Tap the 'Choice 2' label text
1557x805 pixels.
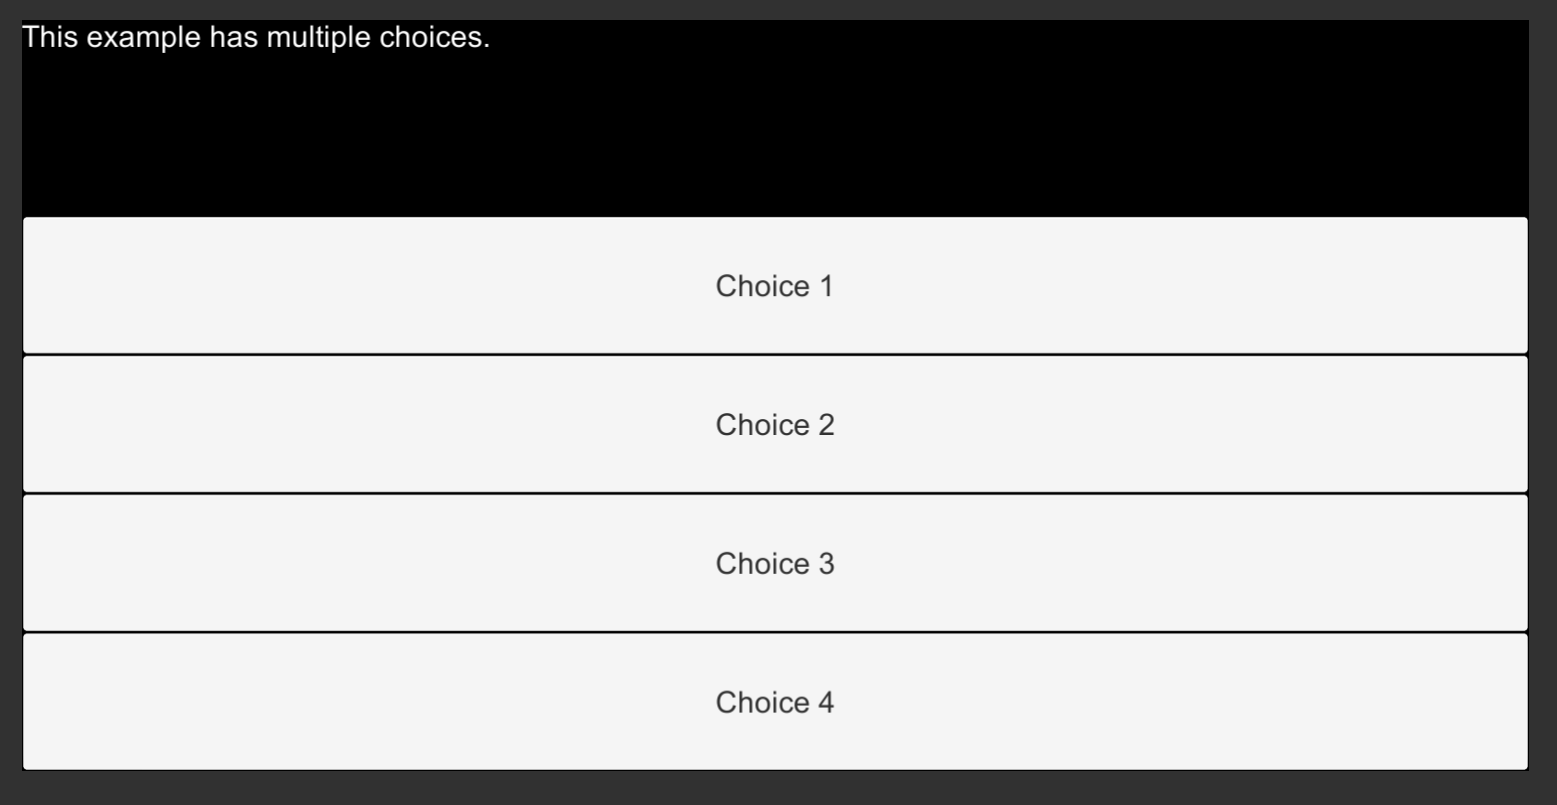point(774,426)
